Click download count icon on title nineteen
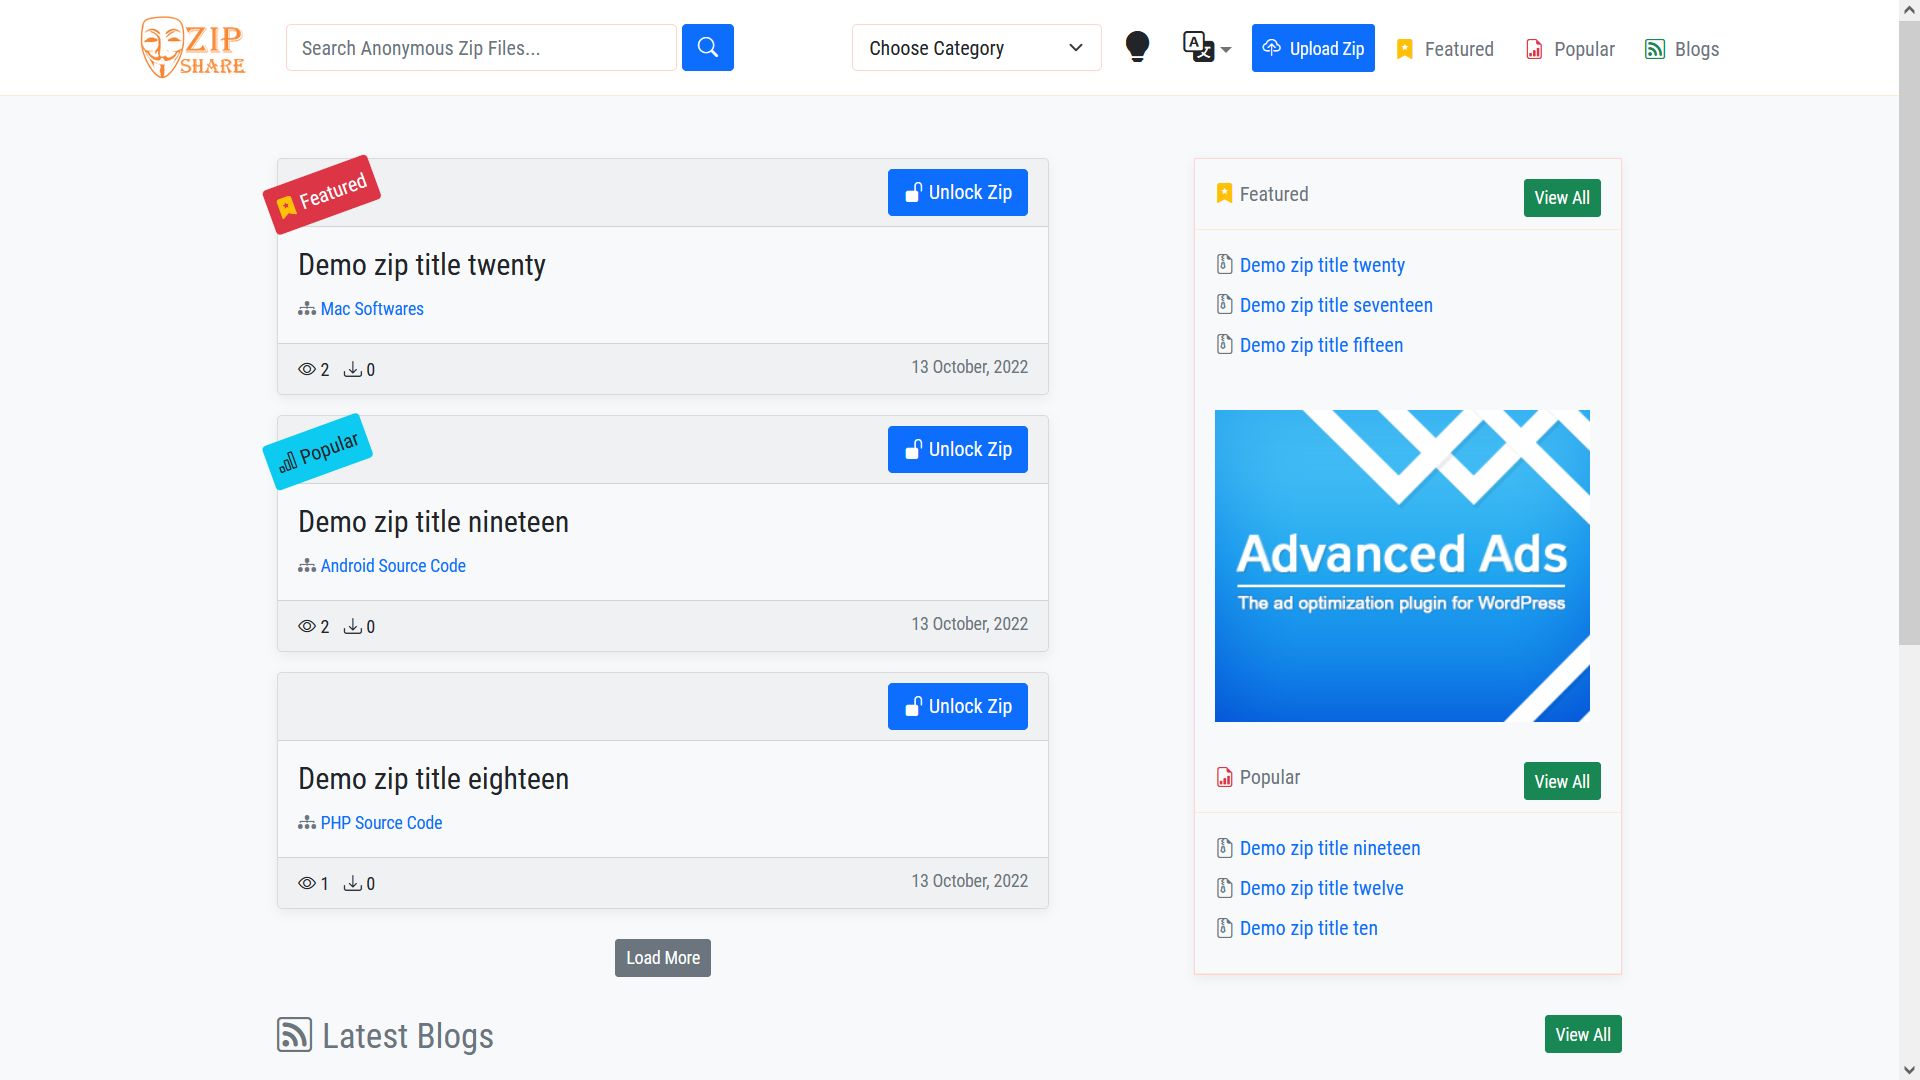The height and width of the screenshot is (1080, 1920). pyautogui.click(x=352, y=626)
